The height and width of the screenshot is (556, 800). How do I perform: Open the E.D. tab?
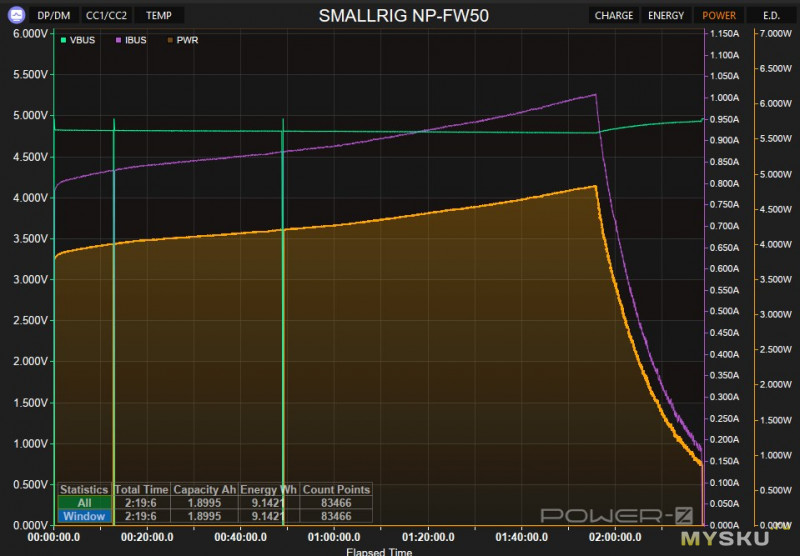[771, 15]
